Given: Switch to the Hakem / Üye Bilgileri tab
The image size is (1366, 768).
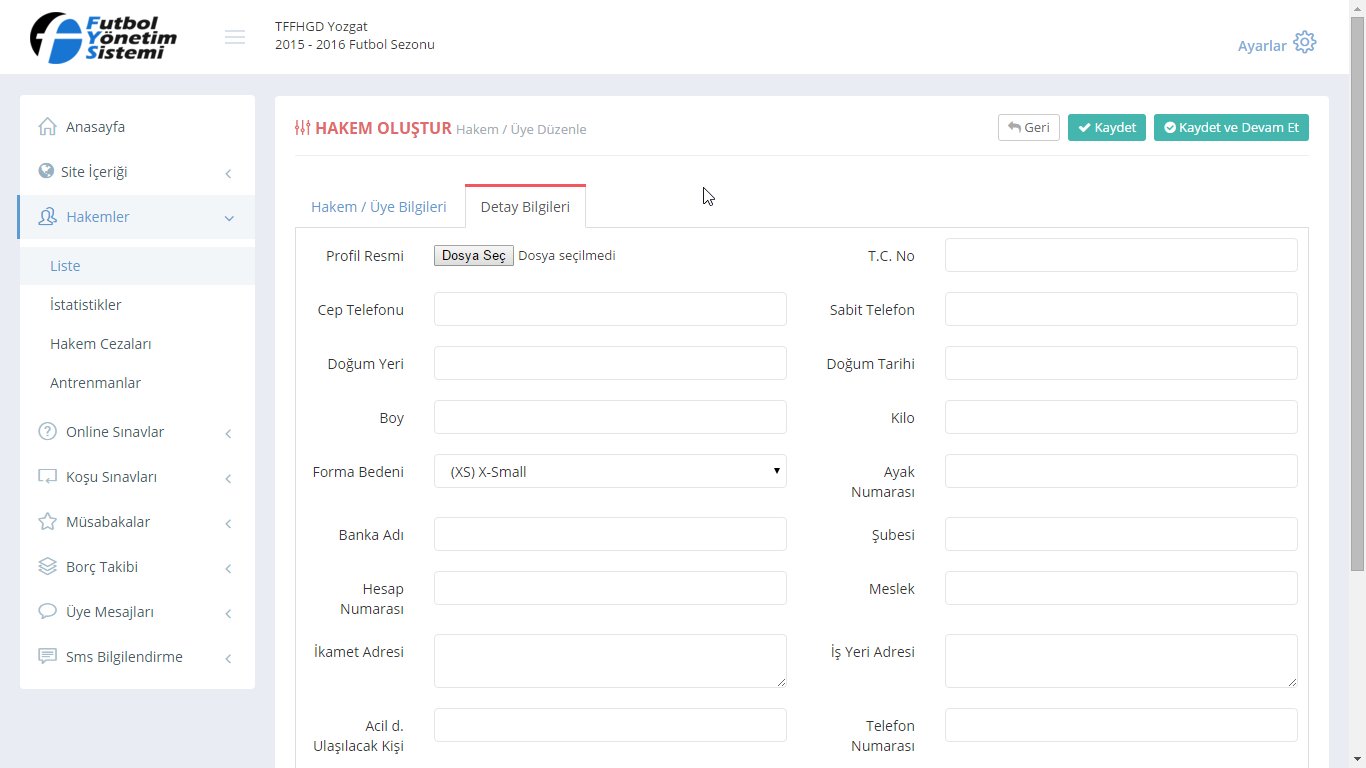Looking at the screenshot, I should 379,207.
